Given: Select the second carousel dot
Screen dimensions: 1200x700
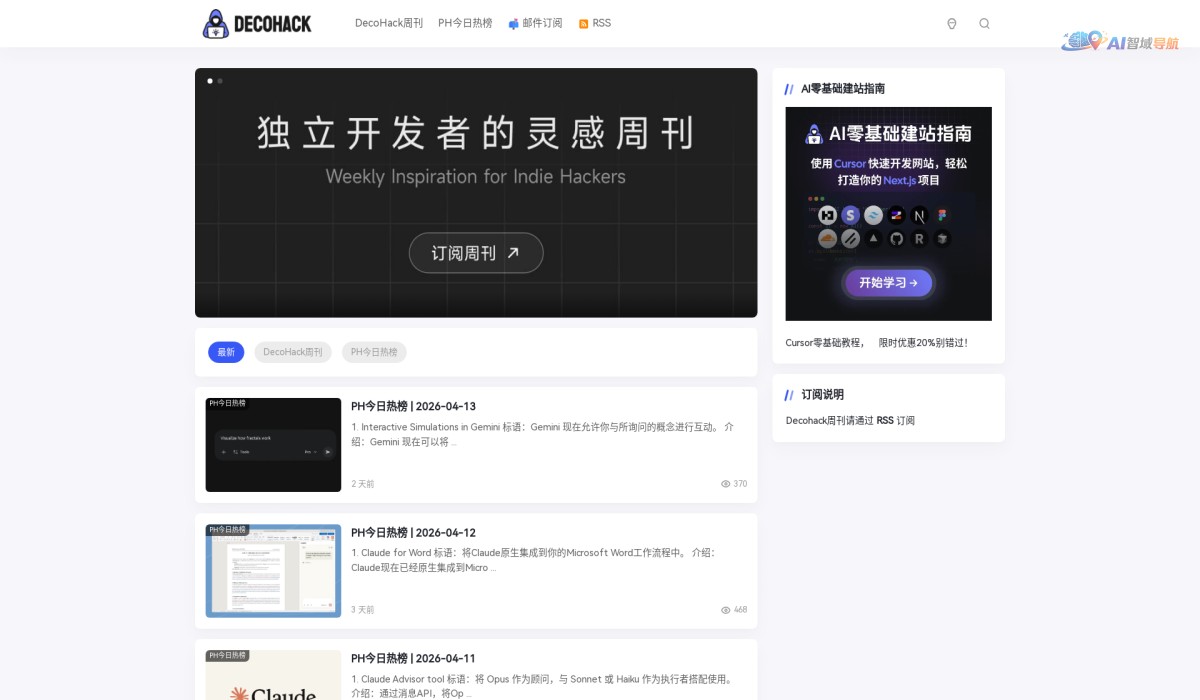Looking at the screenshot, I should (219, 81).
